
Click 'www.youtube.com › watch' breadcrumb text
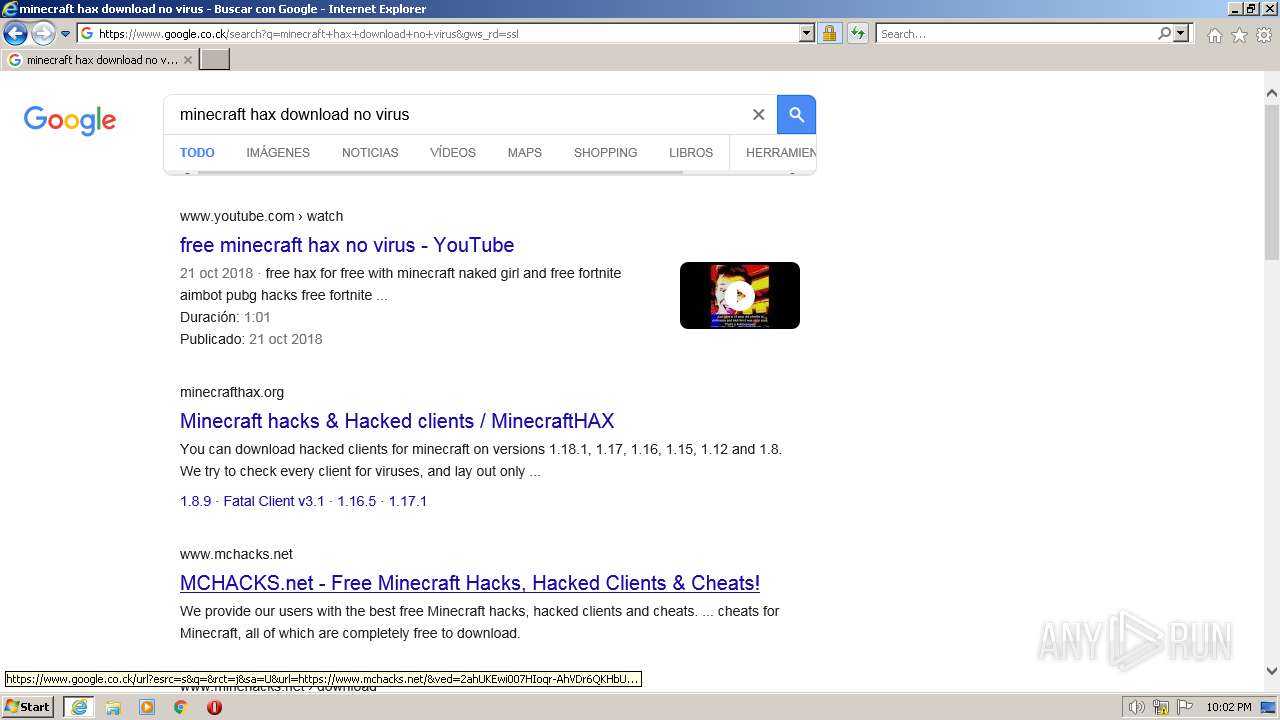click(261, 216)
